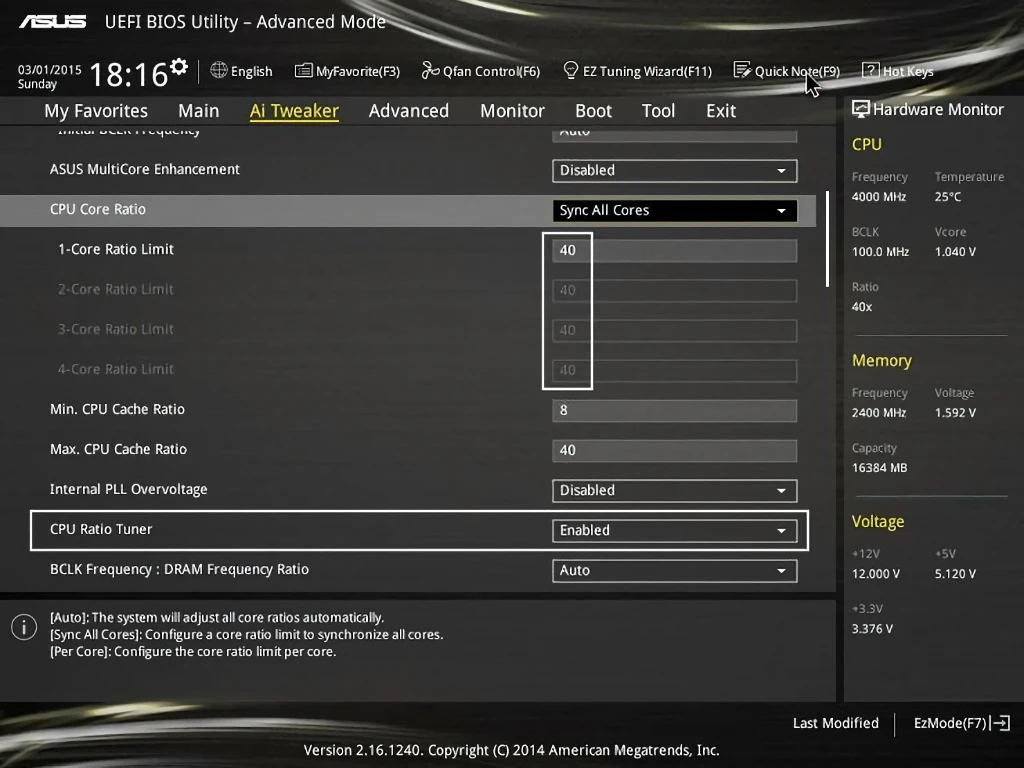Click the 03/01/2015 date
The image size is (1024, 768).
click(x=50, y=69)
